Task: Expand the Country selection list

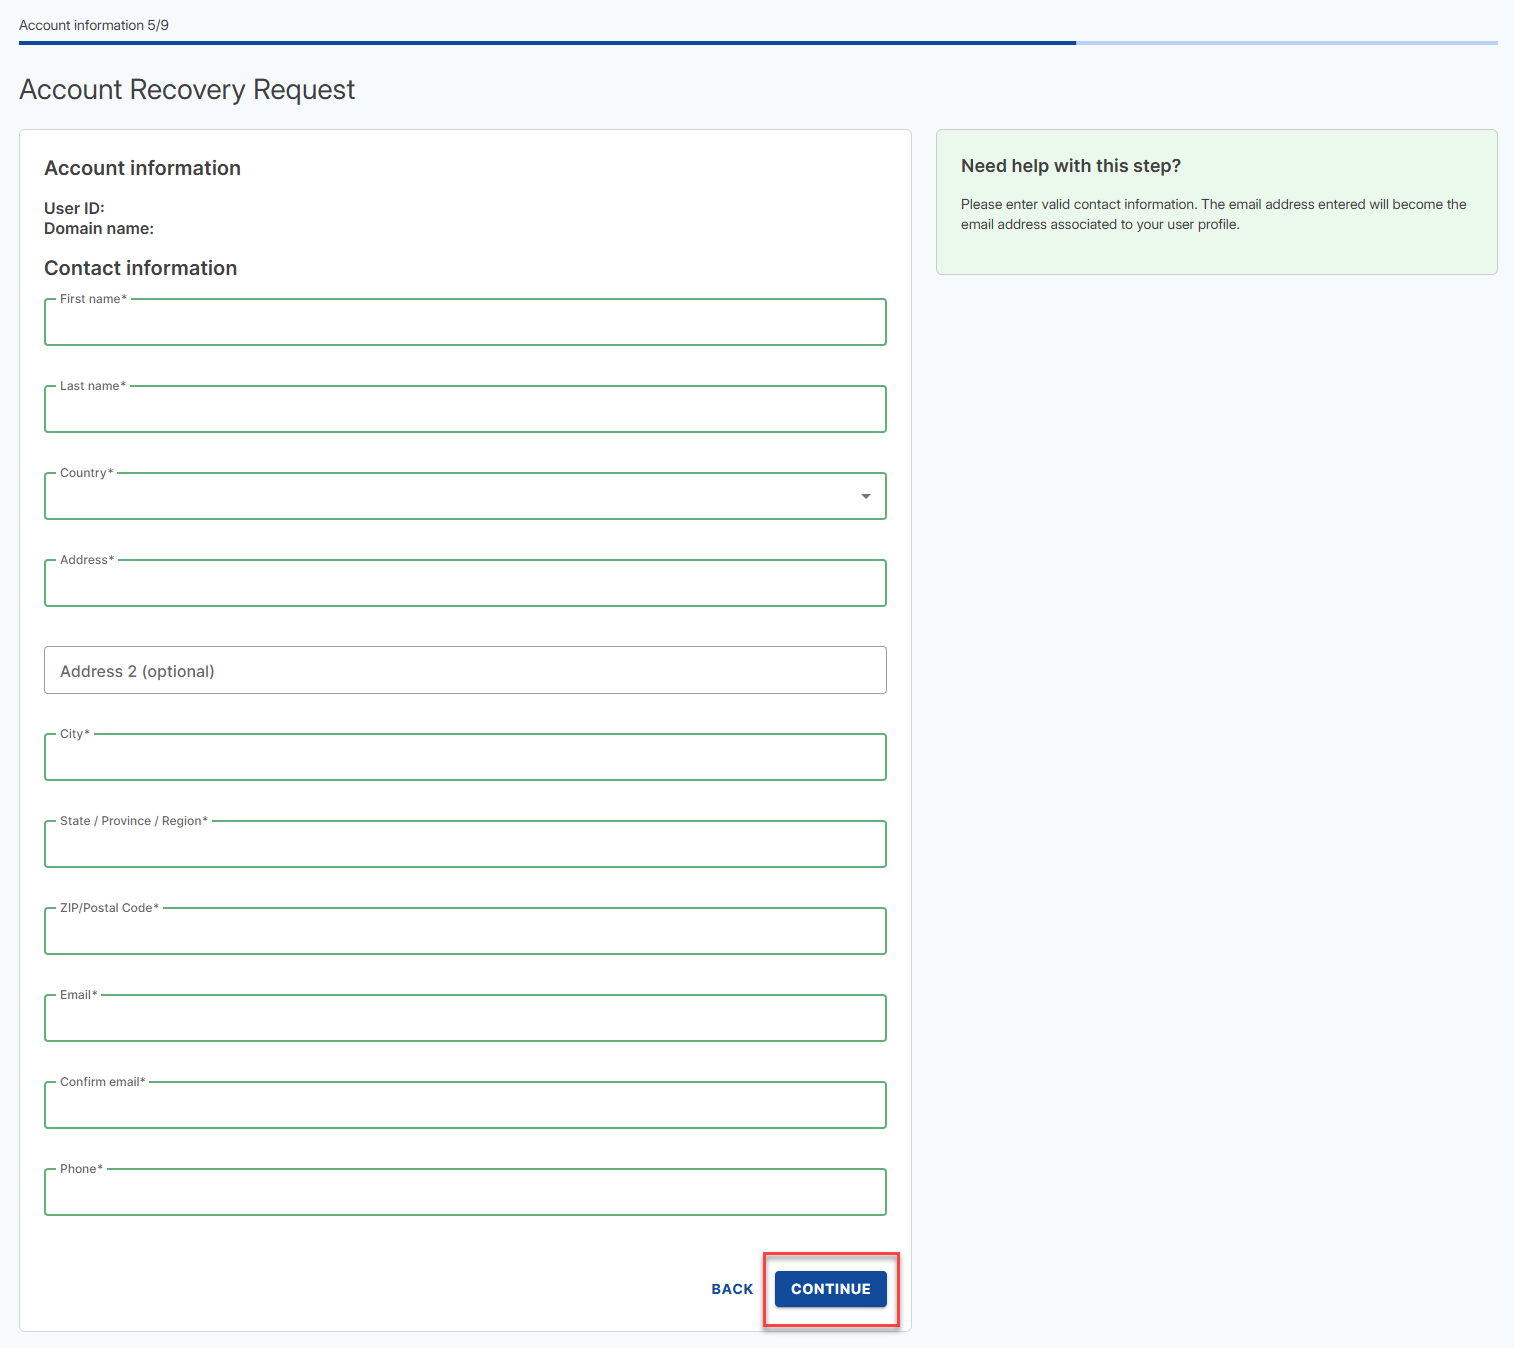Action: click(x=864, y=496)
